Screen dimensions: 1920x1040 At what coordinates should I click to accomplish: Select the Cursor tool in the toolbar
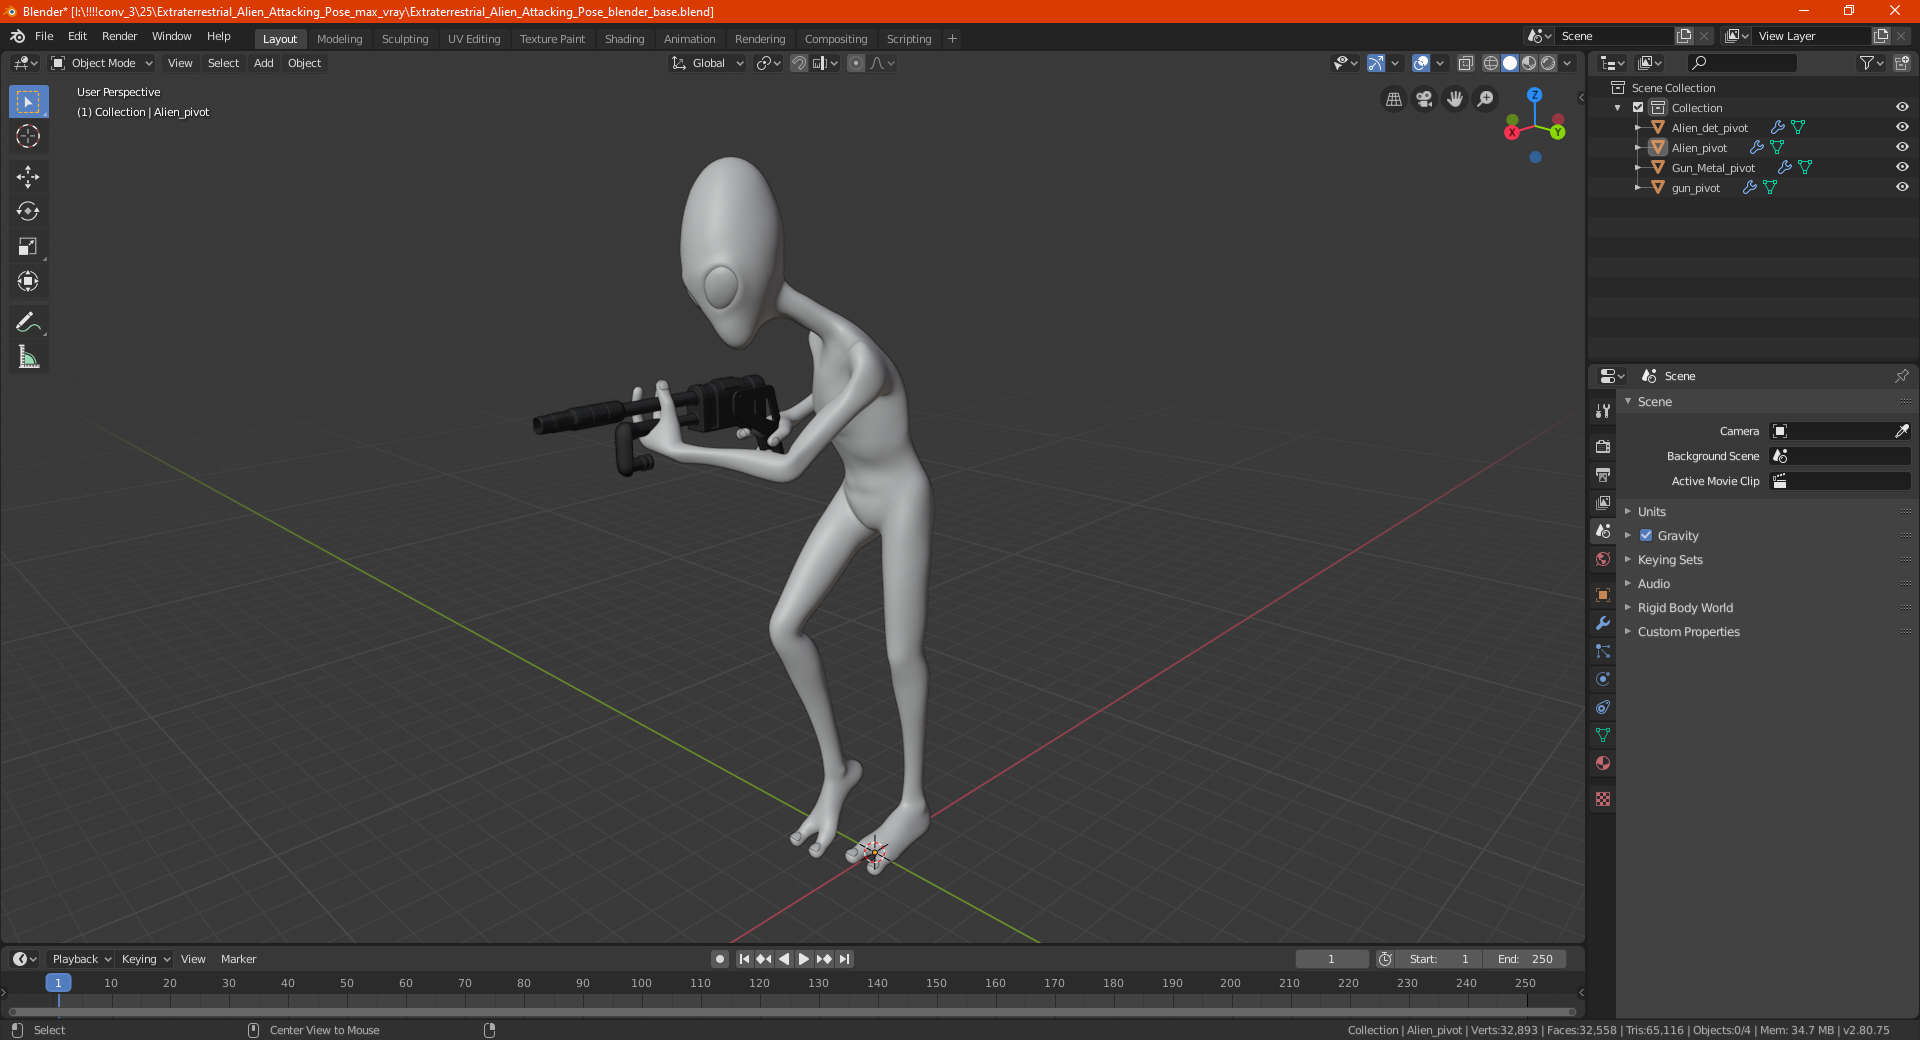[28, 136]
